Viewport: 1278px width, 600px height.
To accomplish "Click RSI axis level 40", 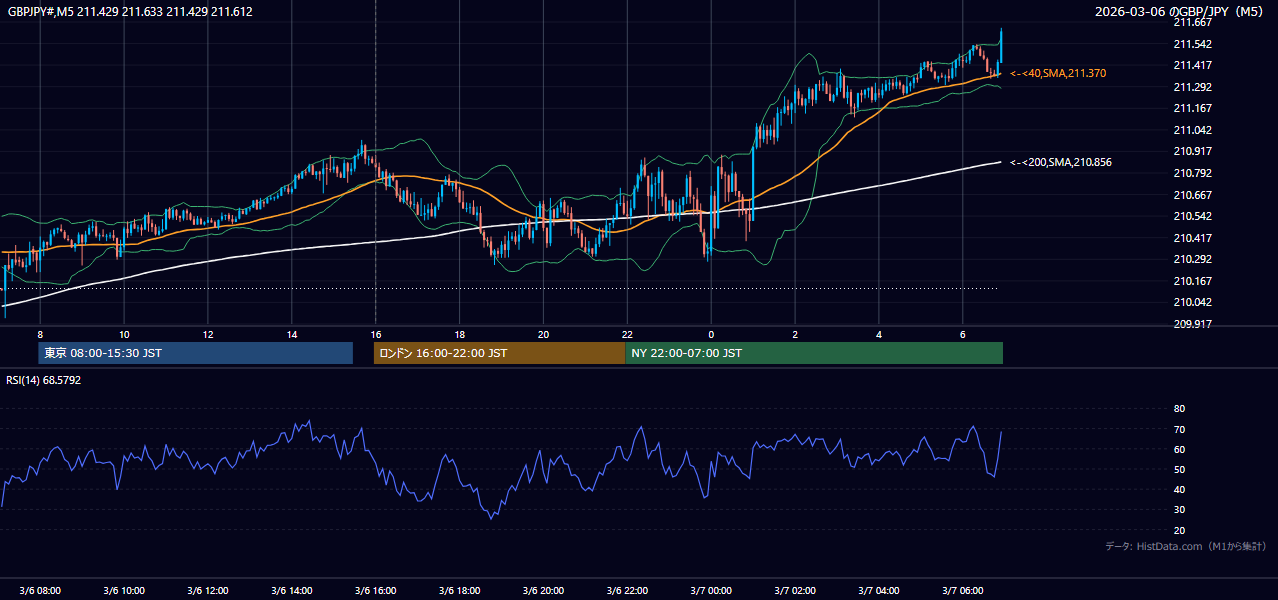I will (1179, 489).
